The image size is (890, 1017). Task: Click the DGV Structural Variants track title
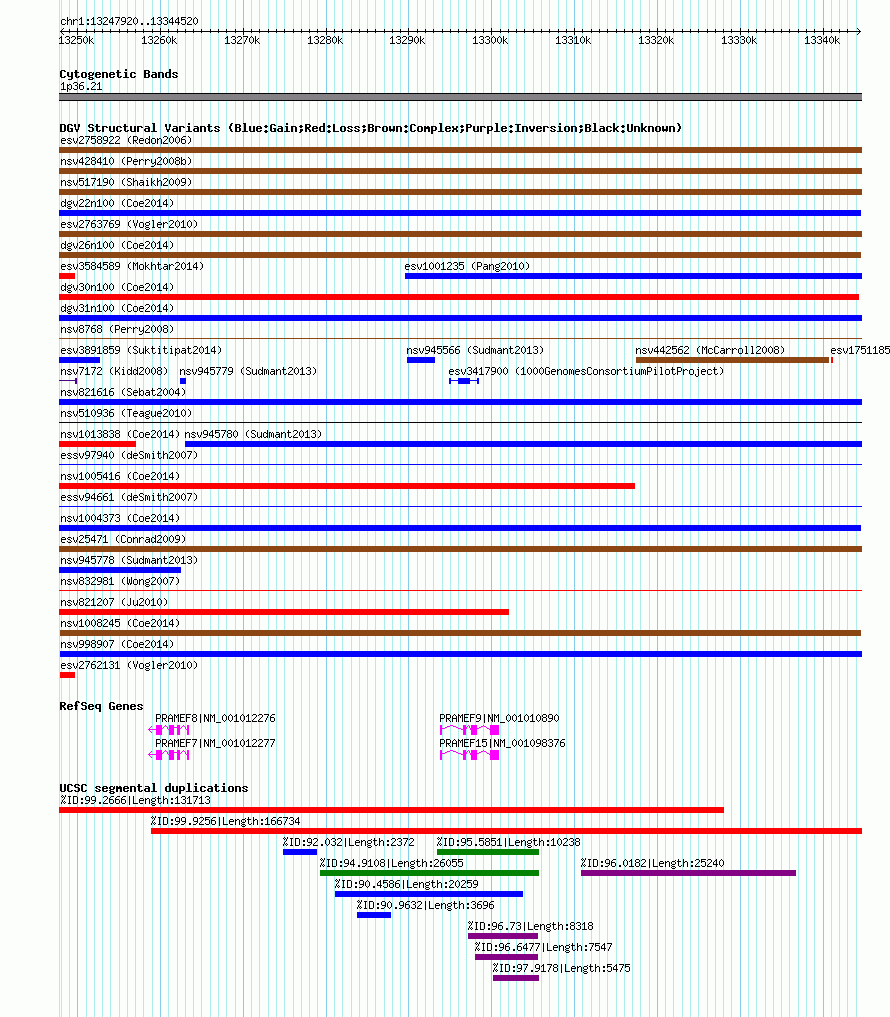coord(370,128)
